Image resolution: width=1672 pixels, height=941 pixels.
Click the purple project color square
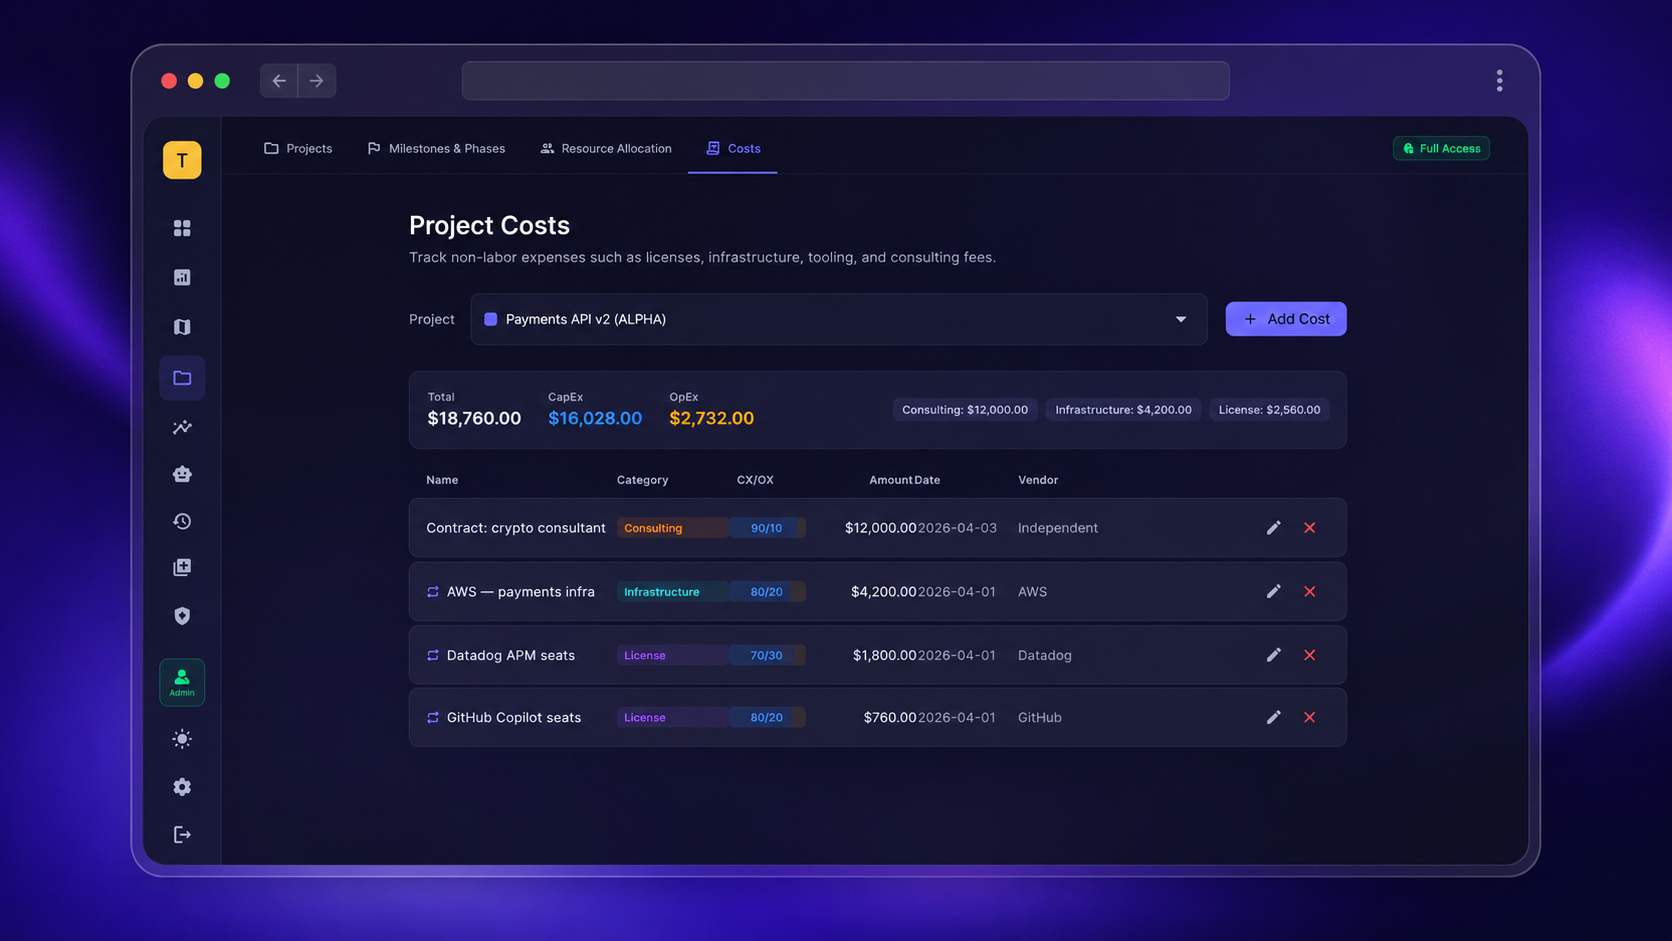point(491,319)
